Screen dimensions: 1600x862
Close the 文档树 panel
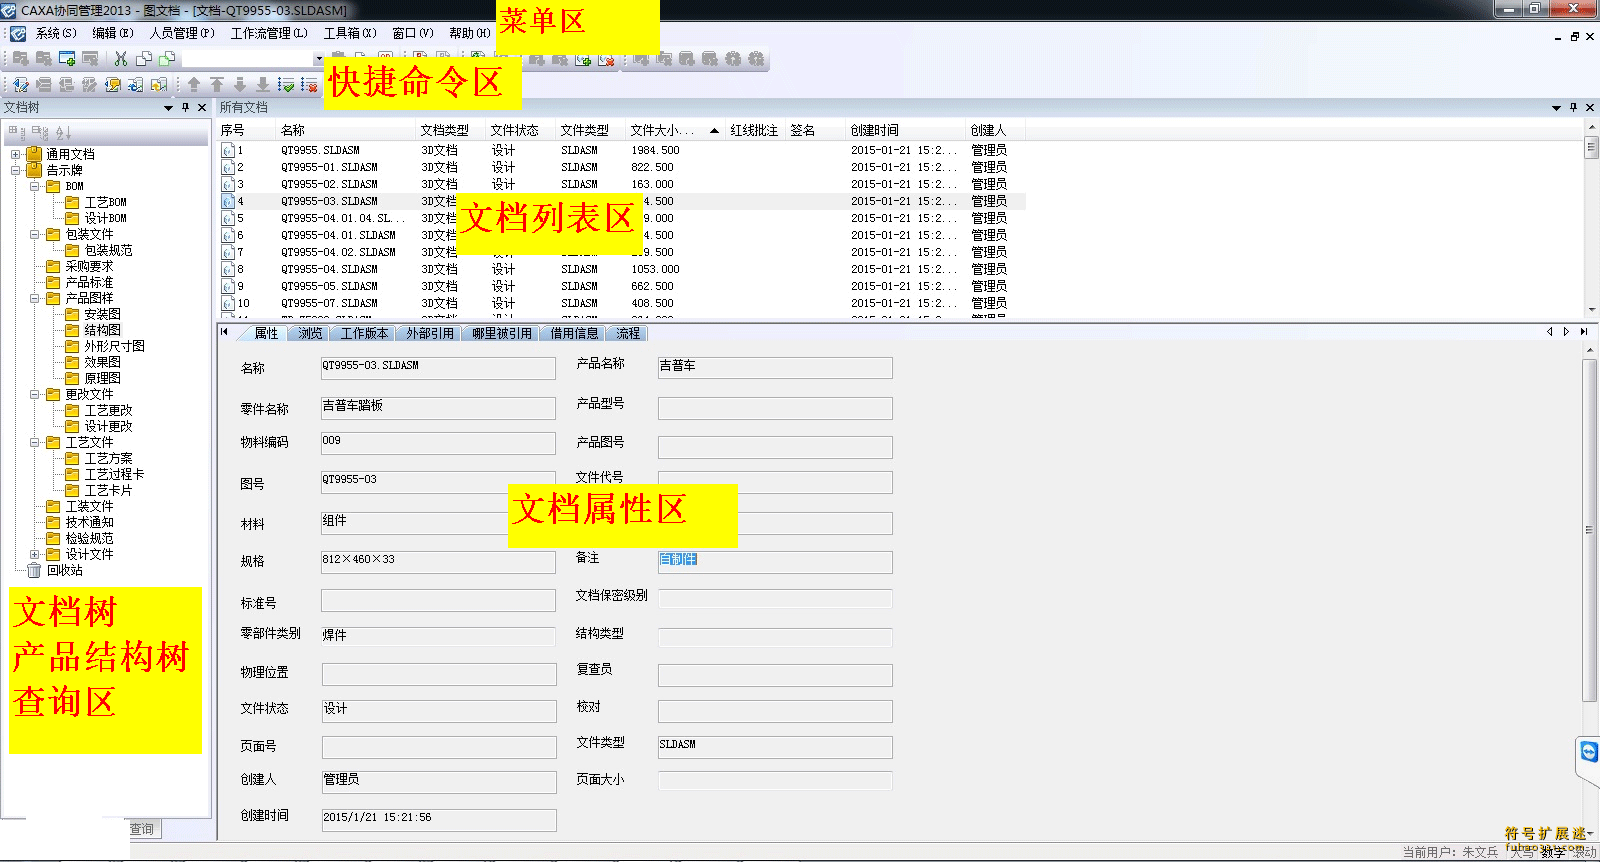202,107
